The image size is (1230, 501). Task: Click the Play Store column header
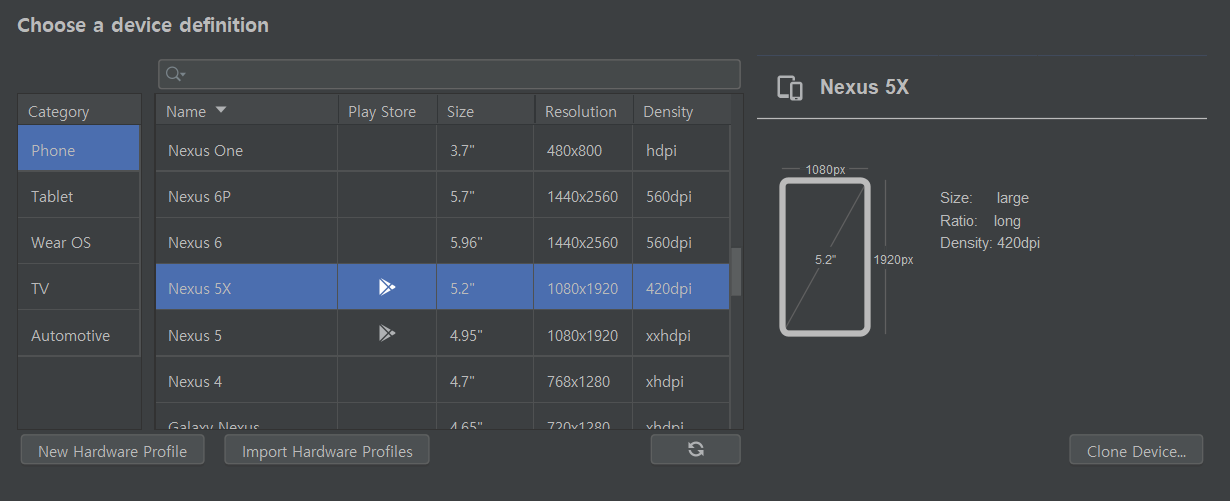click(x=387, y=111)
